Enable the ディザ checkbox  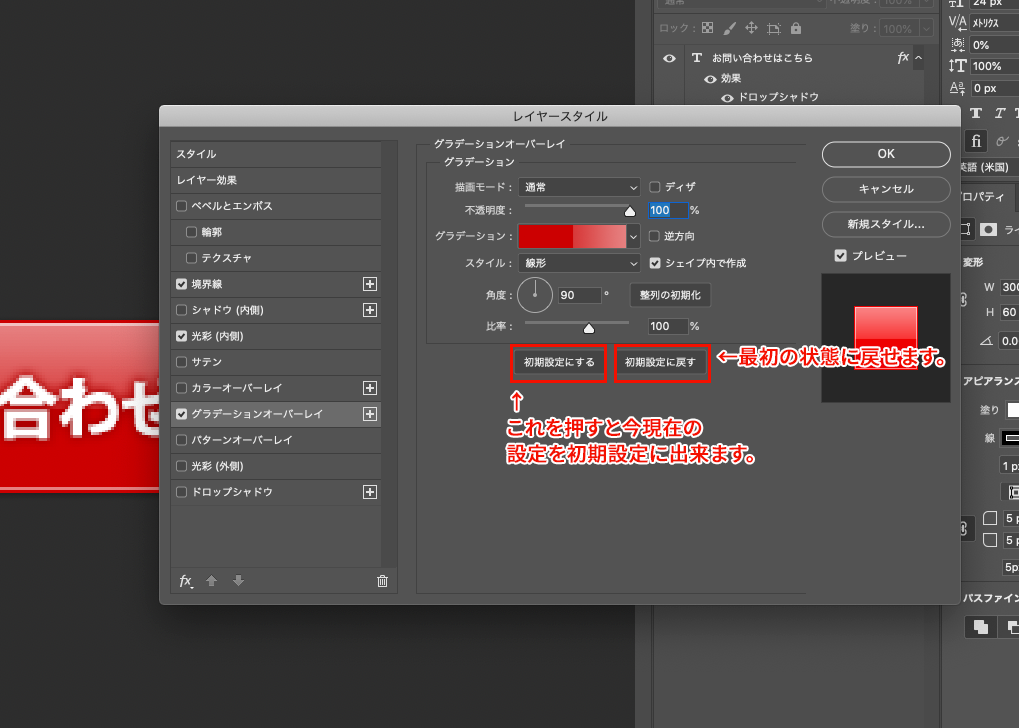(655, 187)
